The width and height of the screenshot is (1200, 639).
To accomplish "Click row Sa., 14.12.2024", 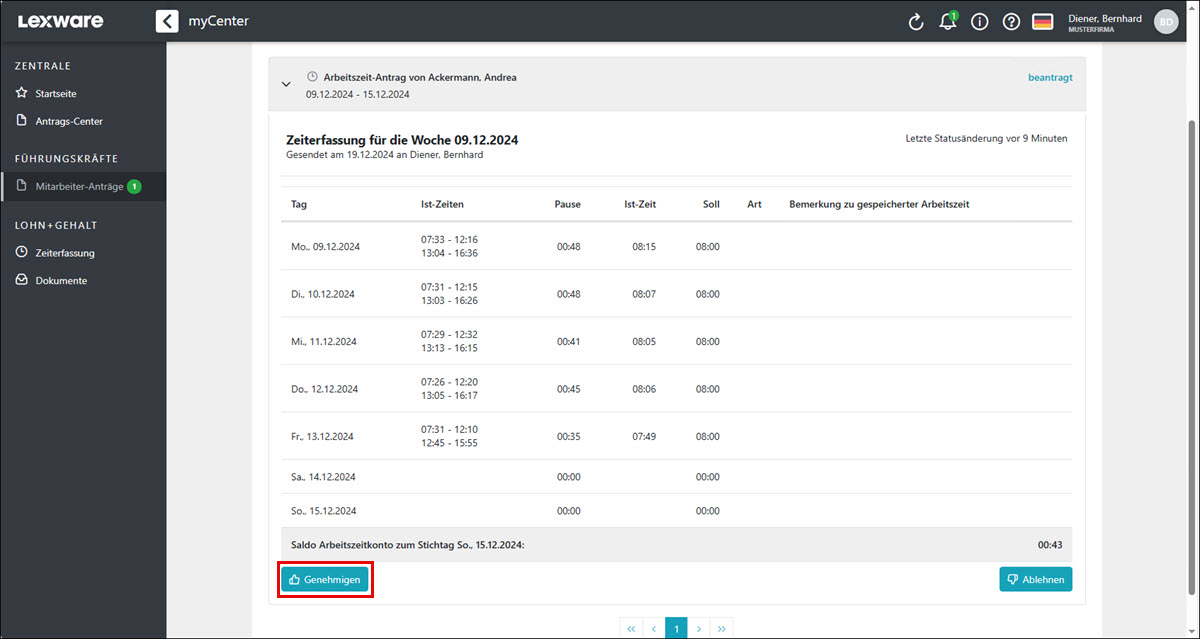I will click(675, 477).
